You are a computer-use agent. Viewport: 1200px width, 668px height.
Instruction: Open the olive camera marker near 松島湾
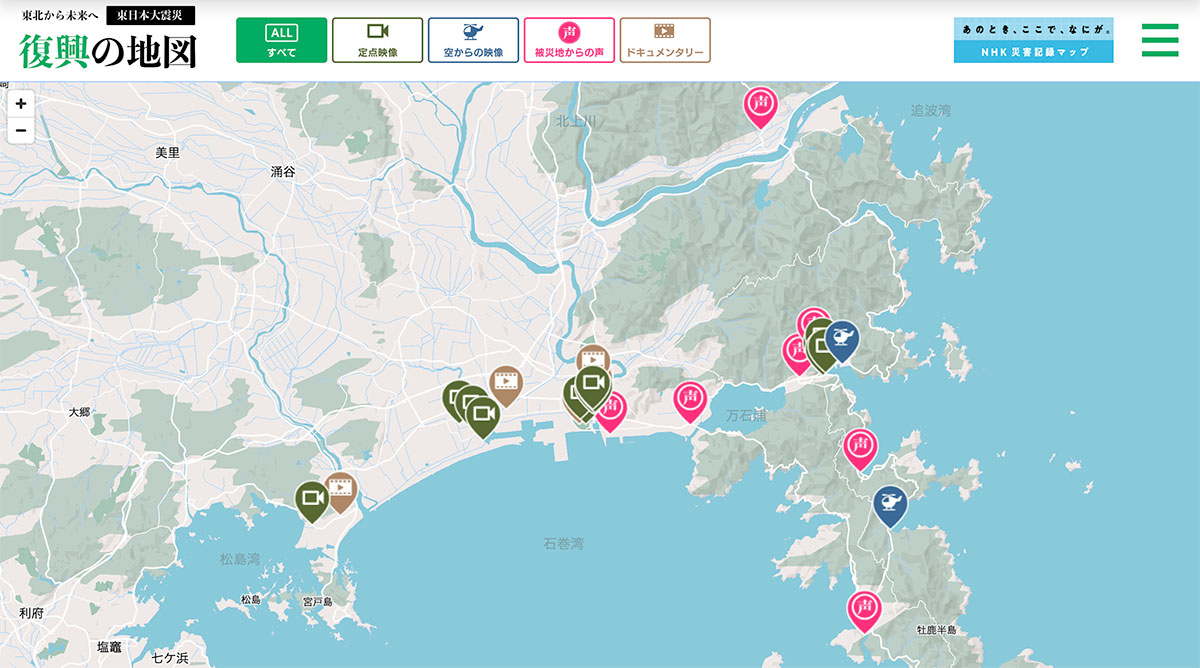(x=312, y=498)
